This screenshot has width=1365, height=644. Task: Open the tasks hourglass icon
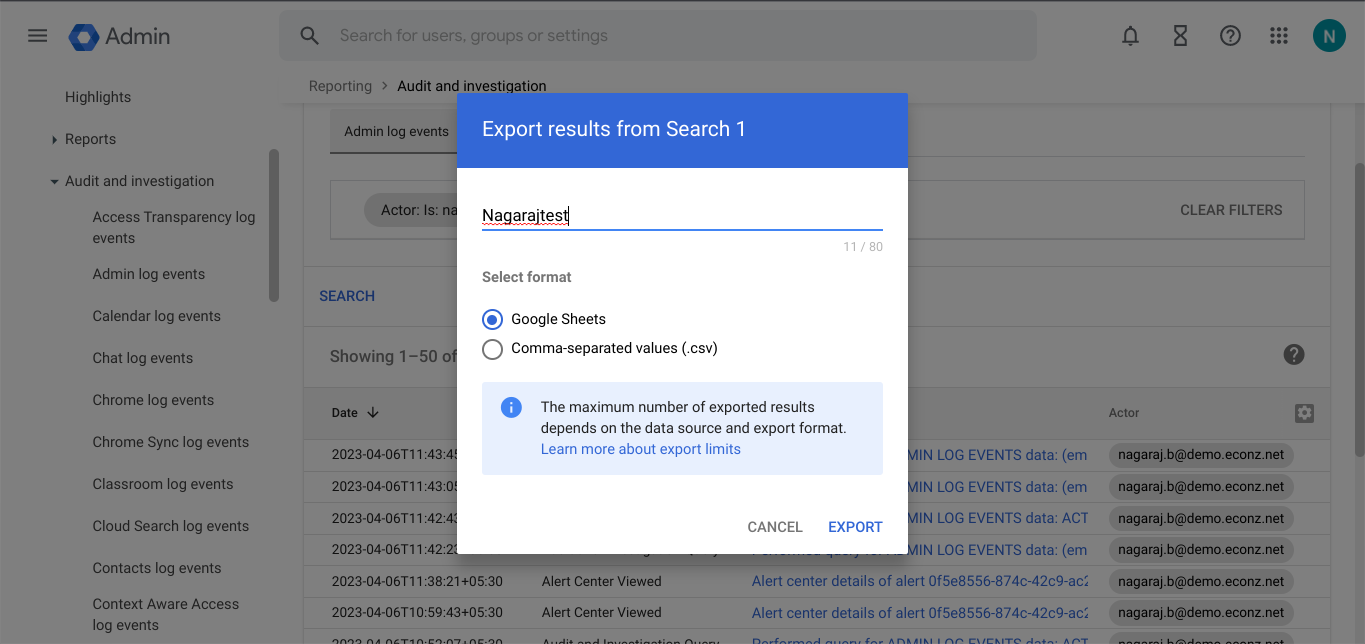(1180, 36)
